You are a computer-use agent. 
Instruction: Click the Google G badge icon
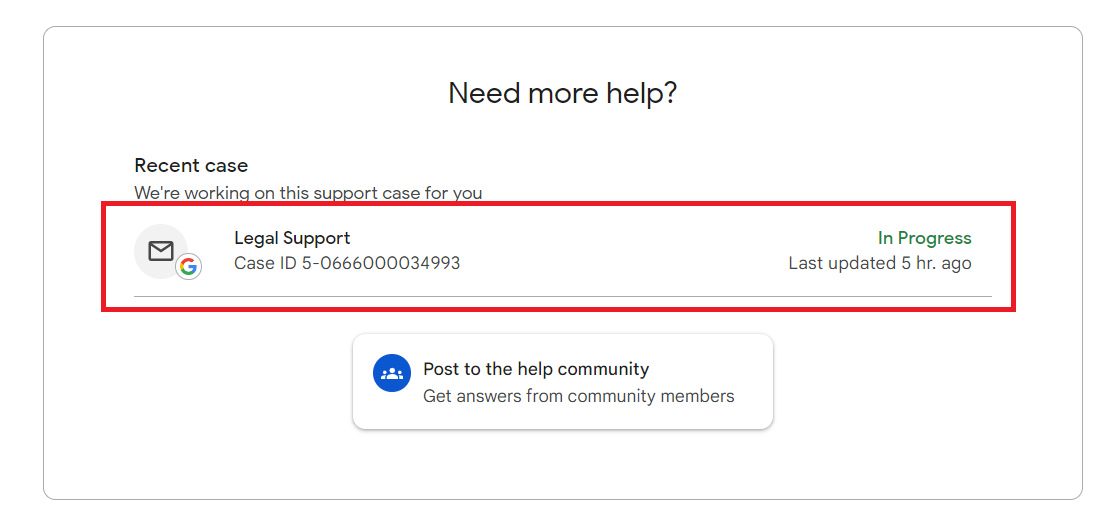click(x=188, y=267)
